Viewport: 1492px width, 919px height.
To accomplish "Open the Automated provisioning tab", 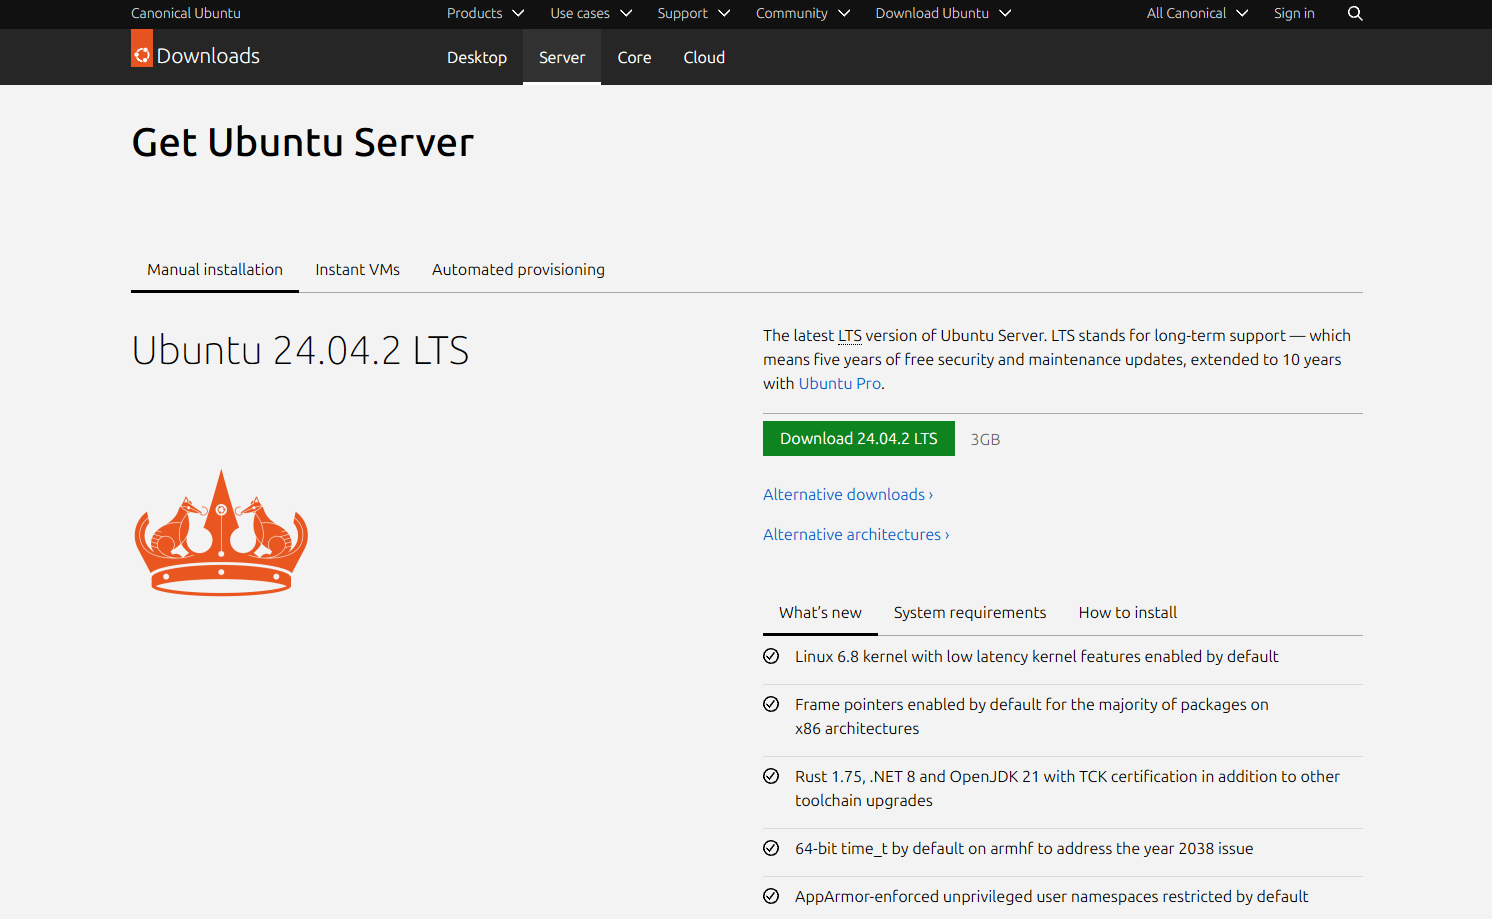I will [518, 269].
